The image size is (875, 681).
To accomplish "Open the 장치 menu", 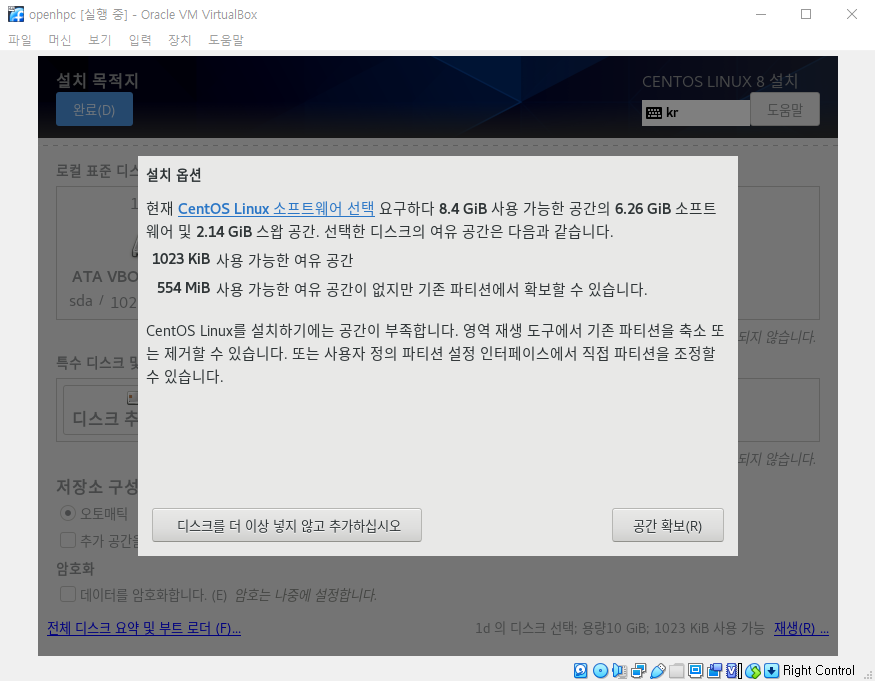I will pos(180,40).
